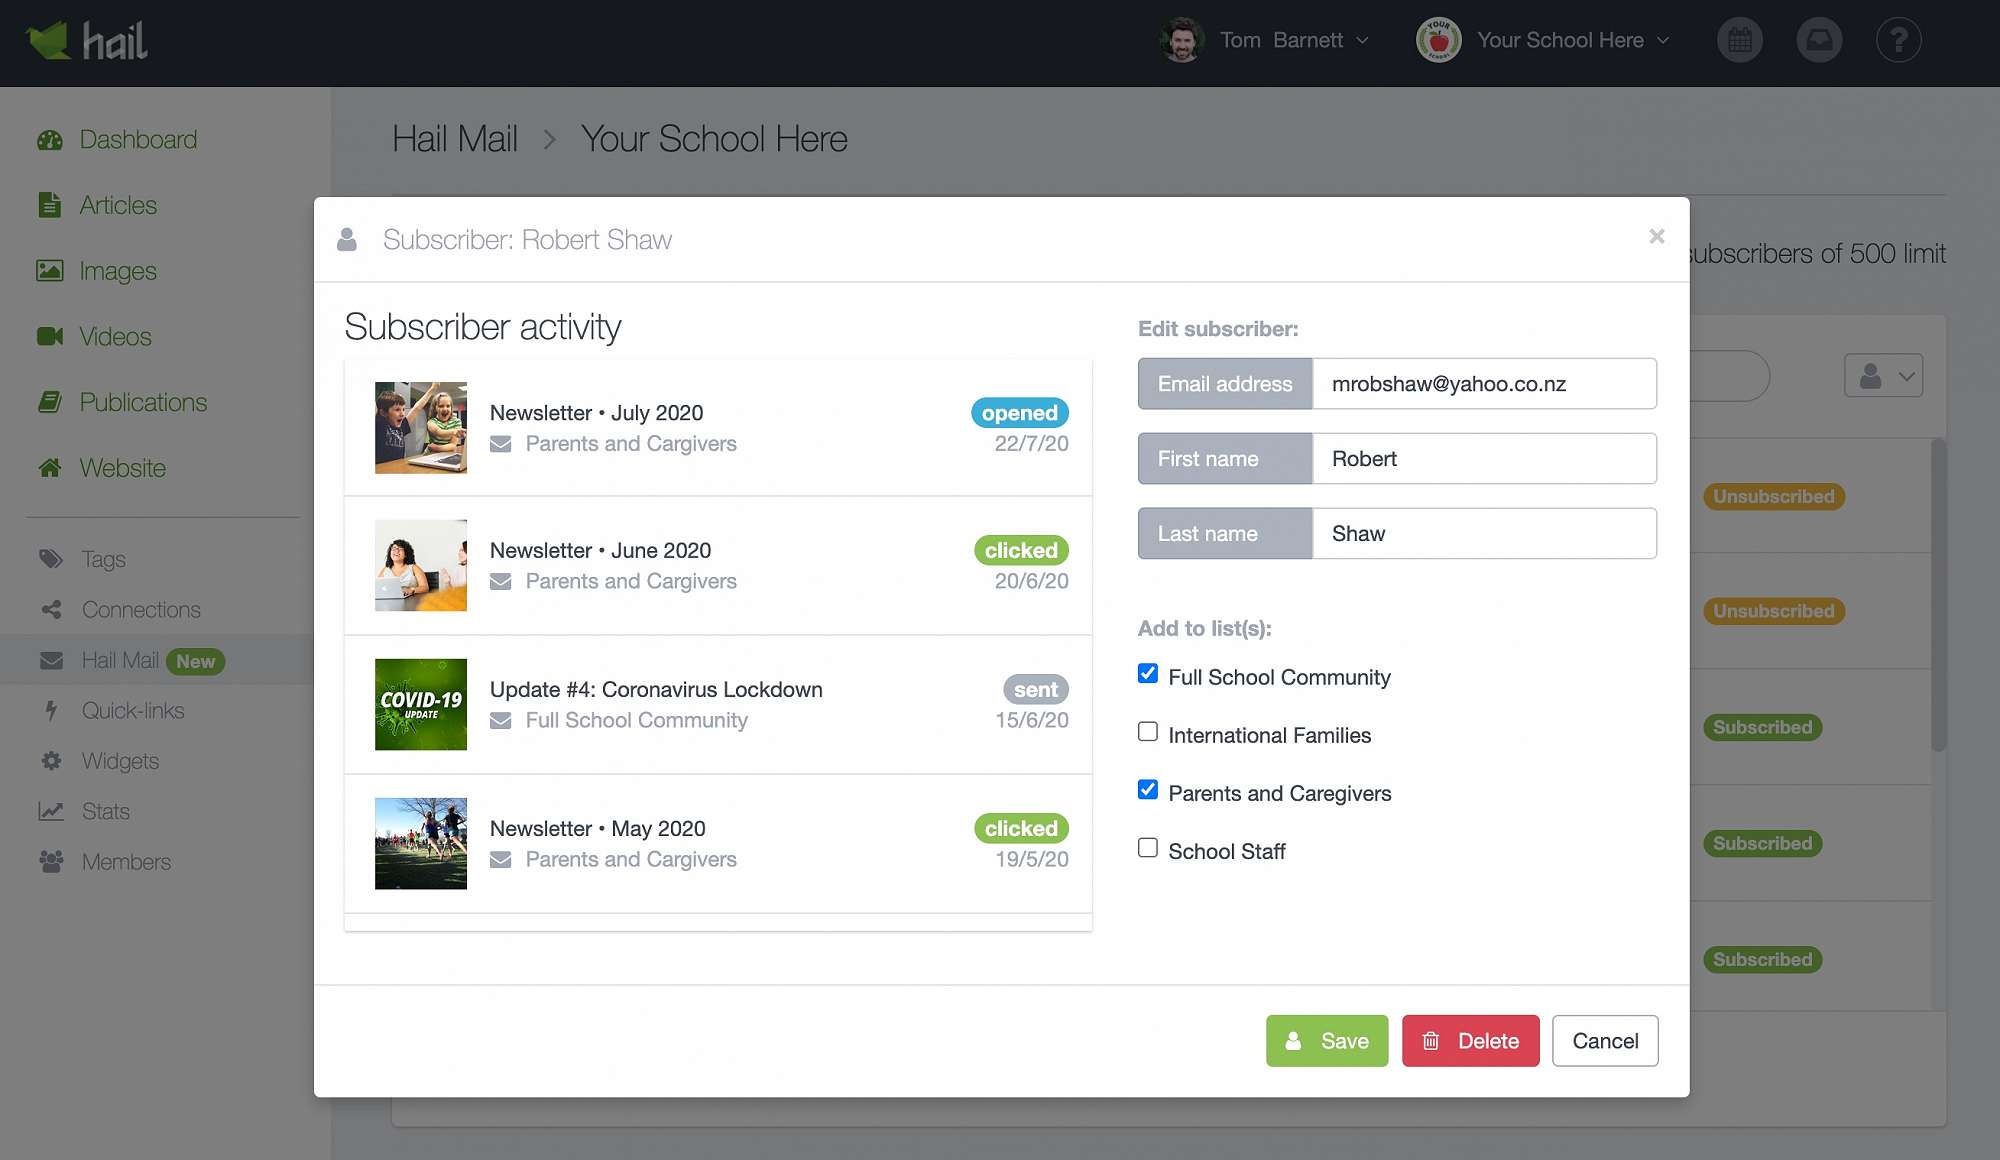Enable the School Staff checkbox
The height and width of the screenshot is (1160, 2000).
click(1148, 848)
